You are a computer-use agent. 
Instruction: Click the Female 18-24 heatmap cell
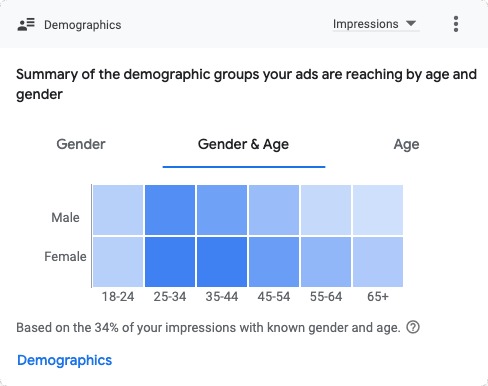click(118, 262)
